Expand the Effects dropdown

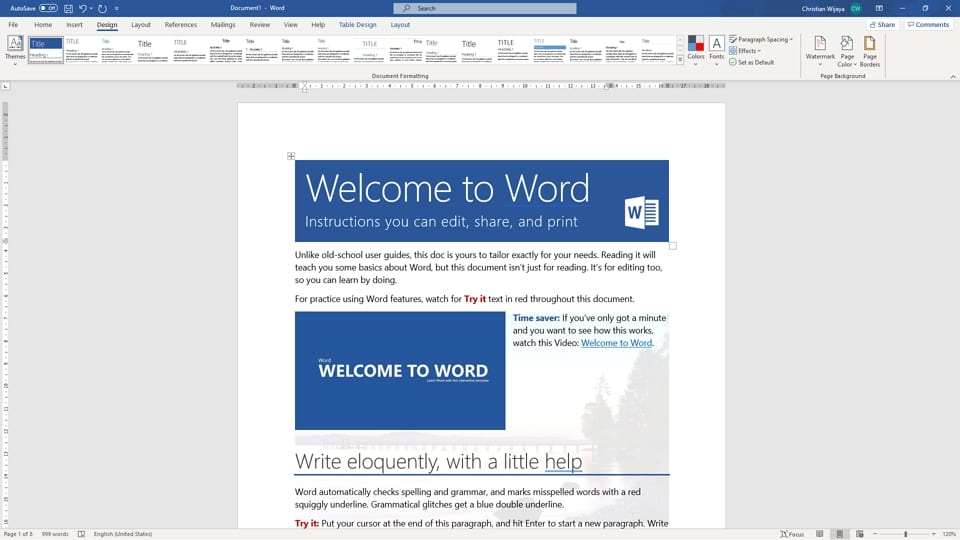[745, 51]
